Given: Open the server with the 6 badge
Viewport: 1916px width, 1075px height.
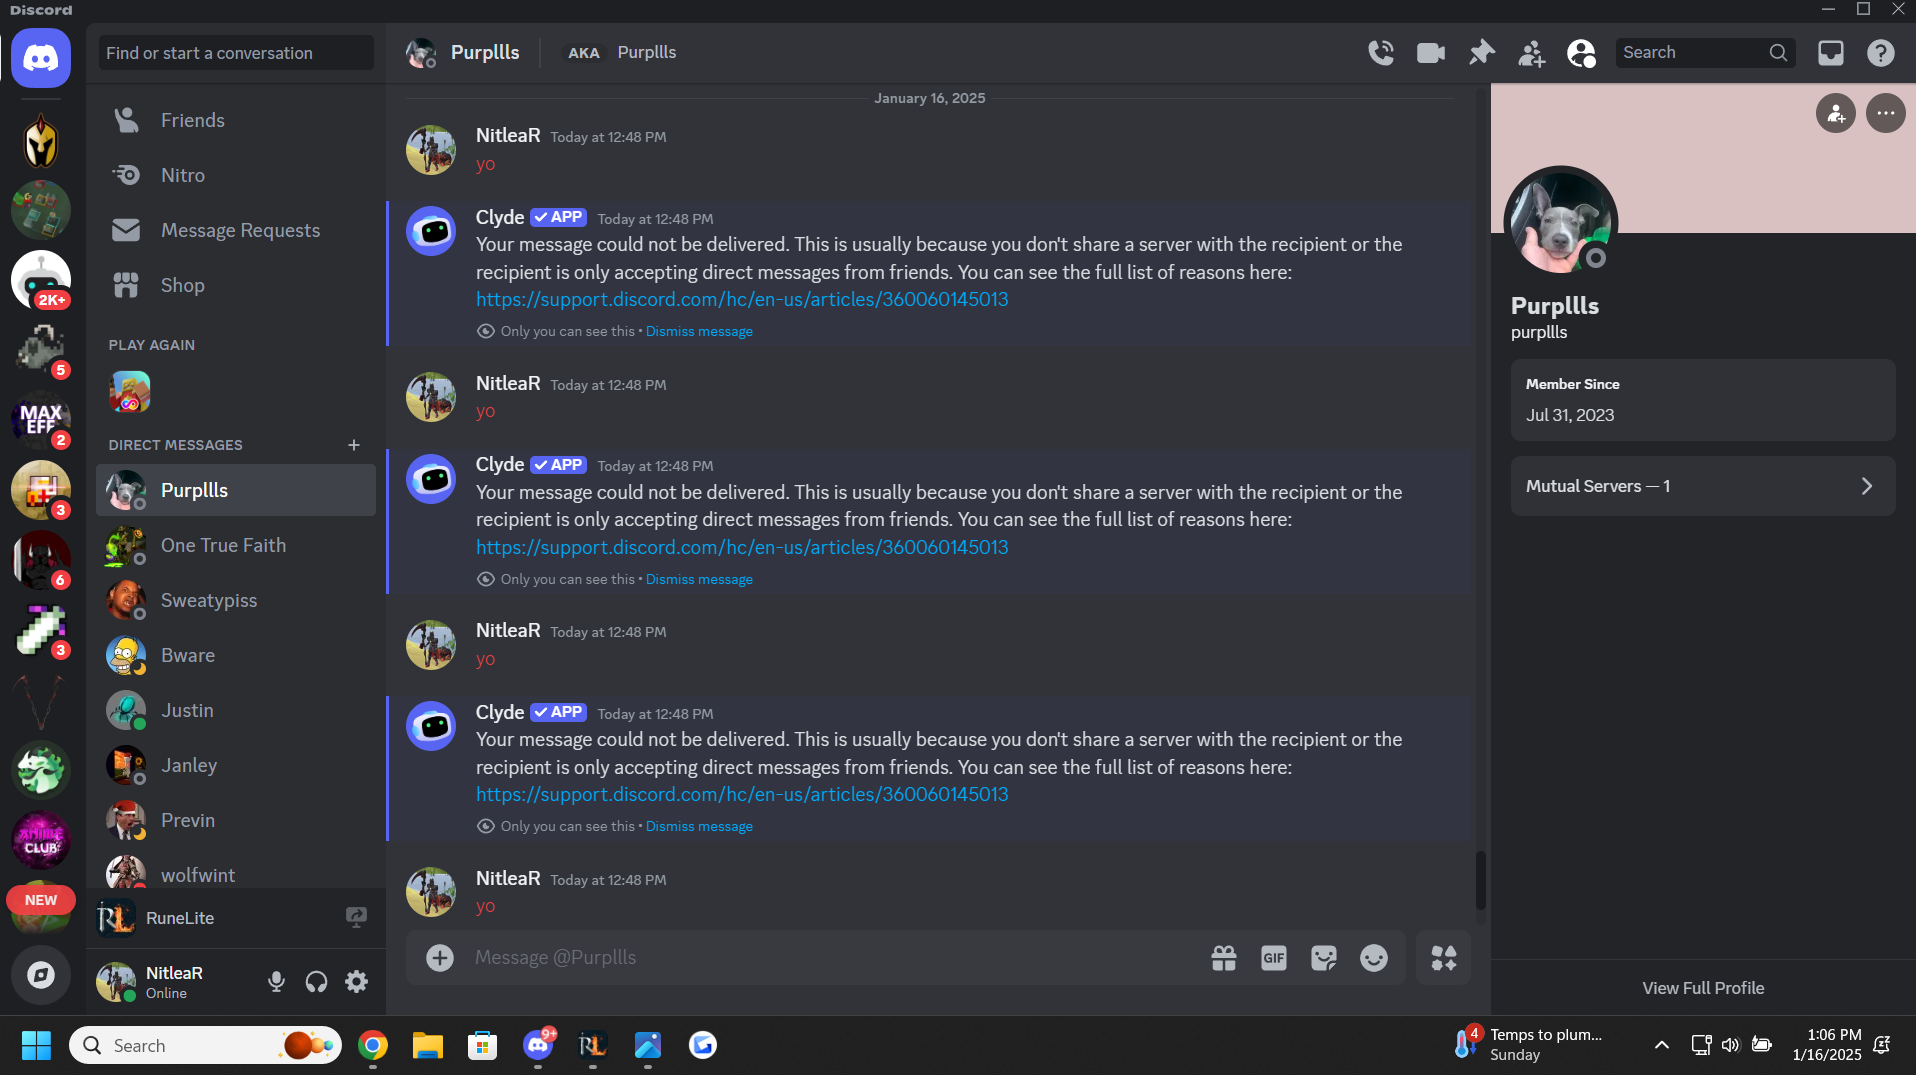Looking at the screenshot, I should pyautogui.click(x=41, y=560).
